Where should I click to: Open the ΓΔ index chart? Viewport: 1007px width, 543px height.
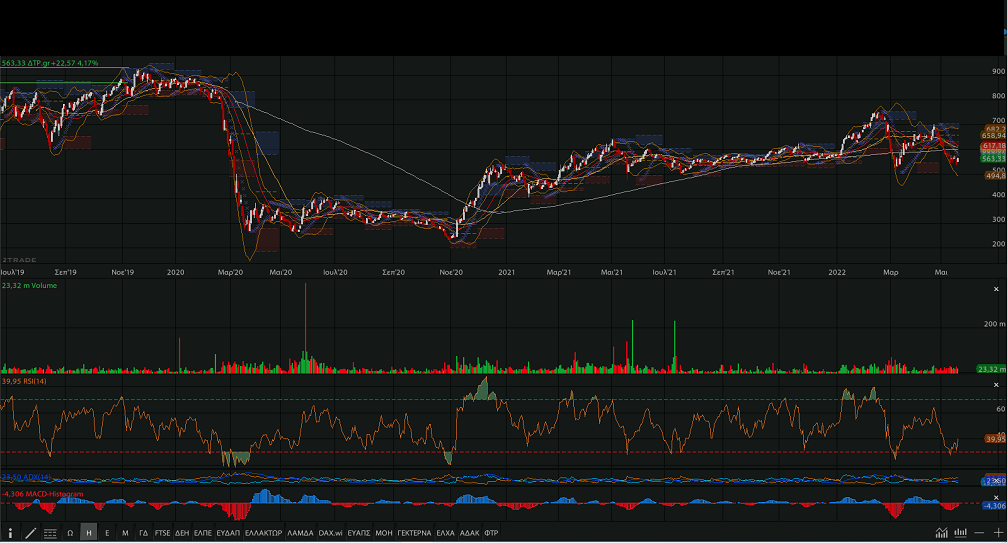pos(143,533)
